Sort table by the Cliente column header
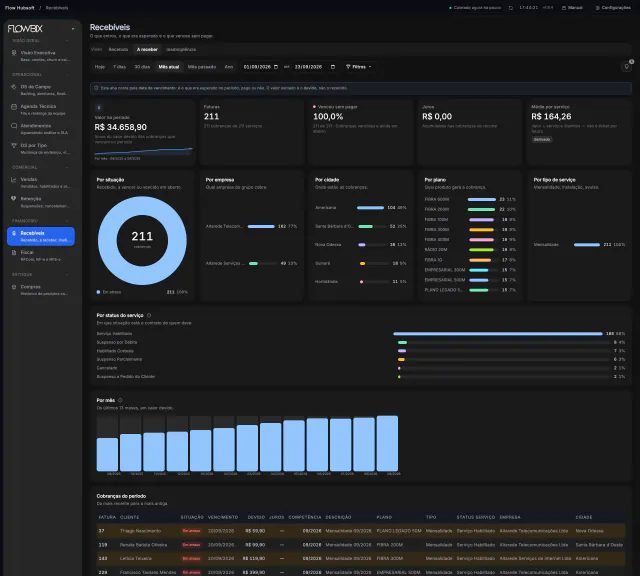 click(129, 517)
